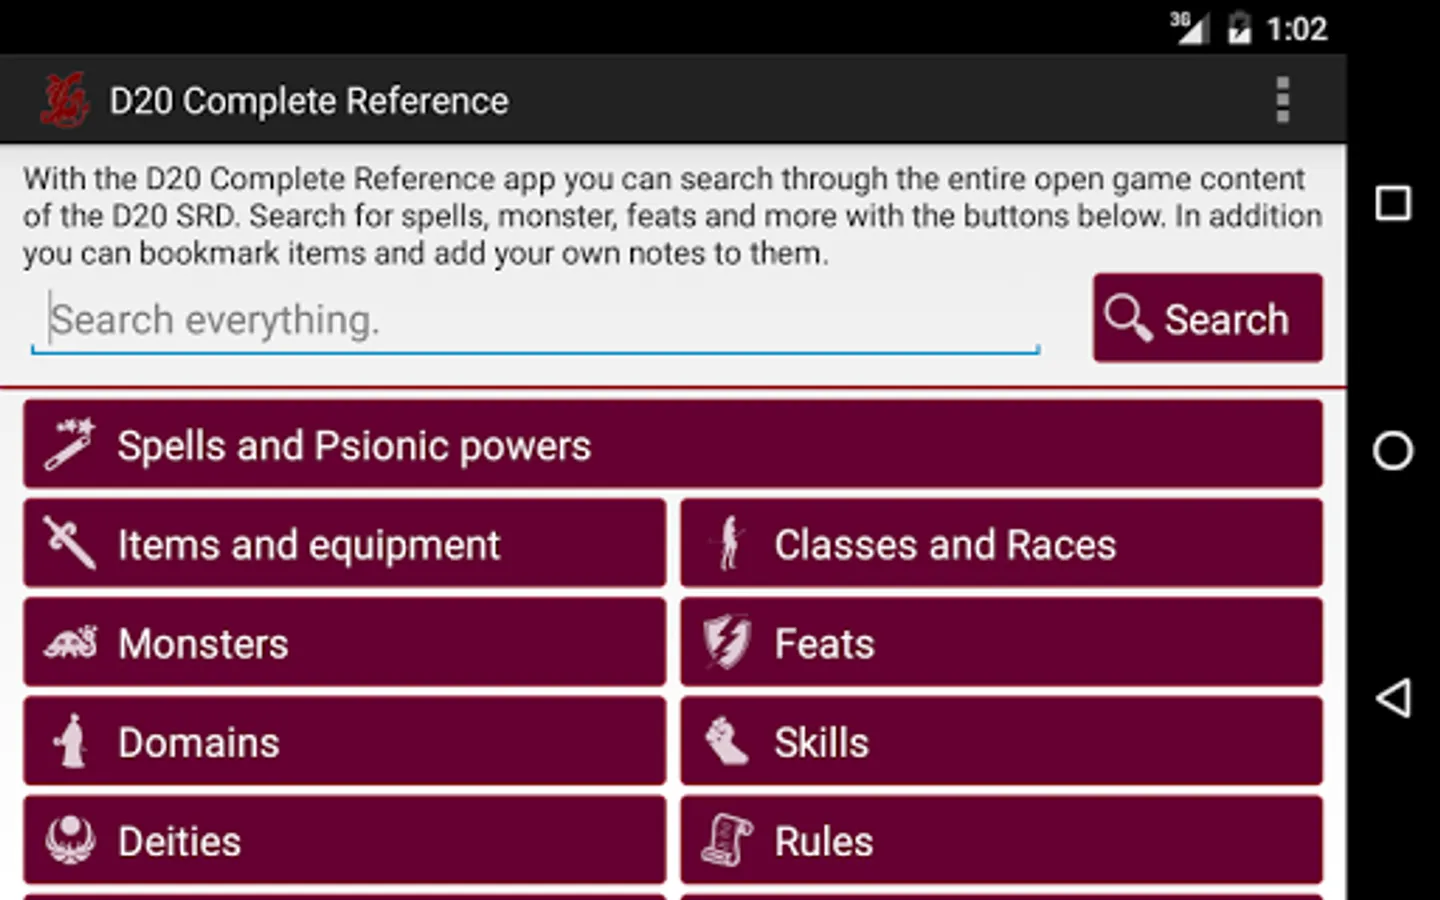Tap the Android recent apps square
Screen dimensions: 1440x900
(1393, 203)
